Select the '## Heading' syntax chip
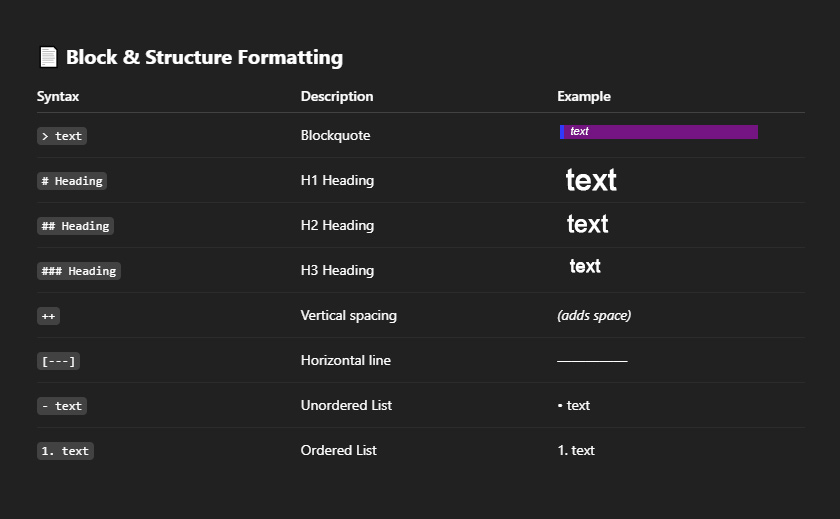840x519 pixels. click(75, 226)
